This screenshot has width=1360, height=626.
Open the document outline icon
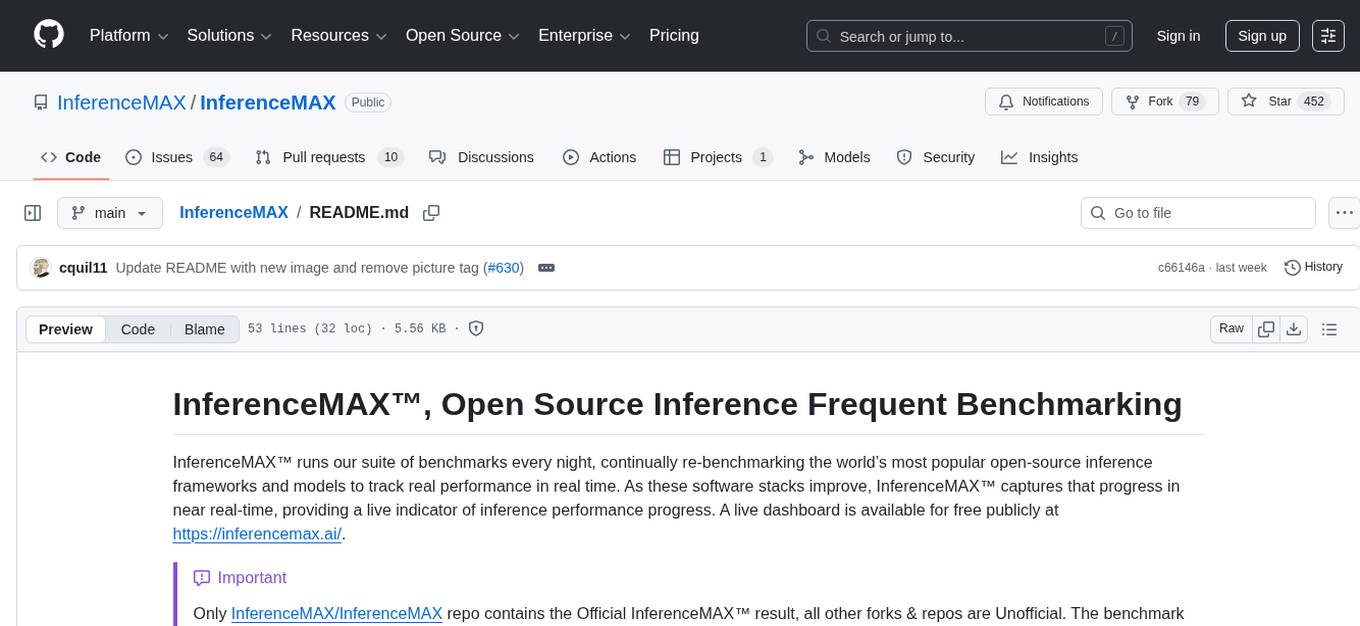coord(1329,329)
